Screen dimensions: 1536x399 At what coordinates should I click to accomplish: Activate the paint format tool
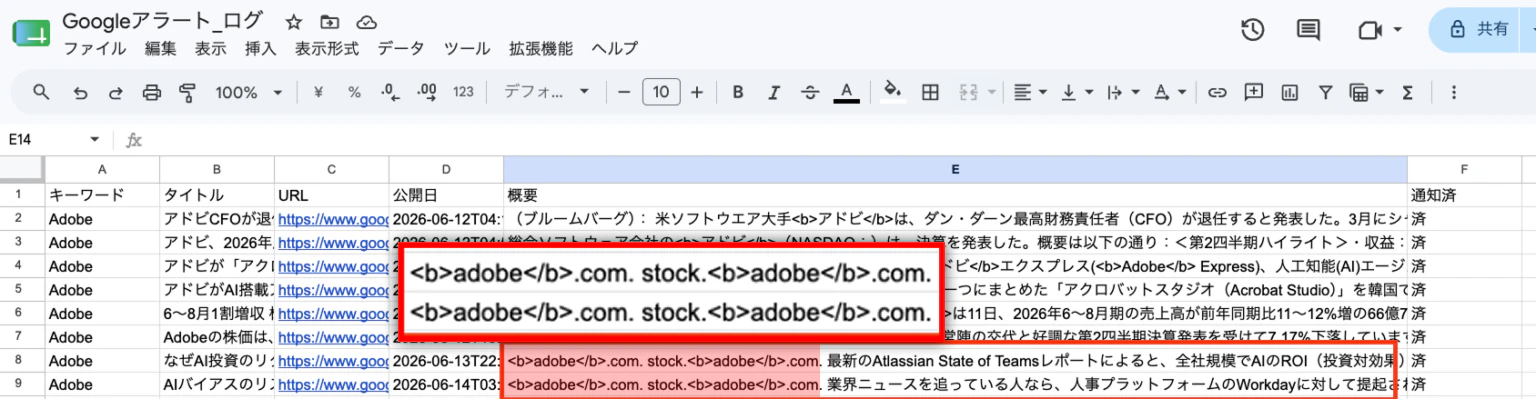(187, 92)
